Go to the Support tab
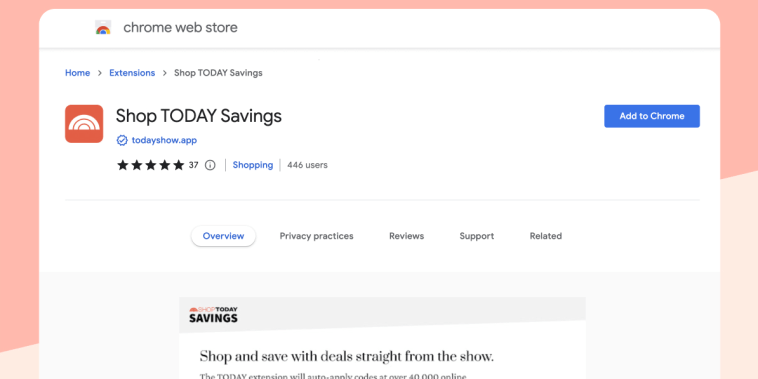Screen dimensions: 758x379 pyautogui.click(x=477, y=236)
